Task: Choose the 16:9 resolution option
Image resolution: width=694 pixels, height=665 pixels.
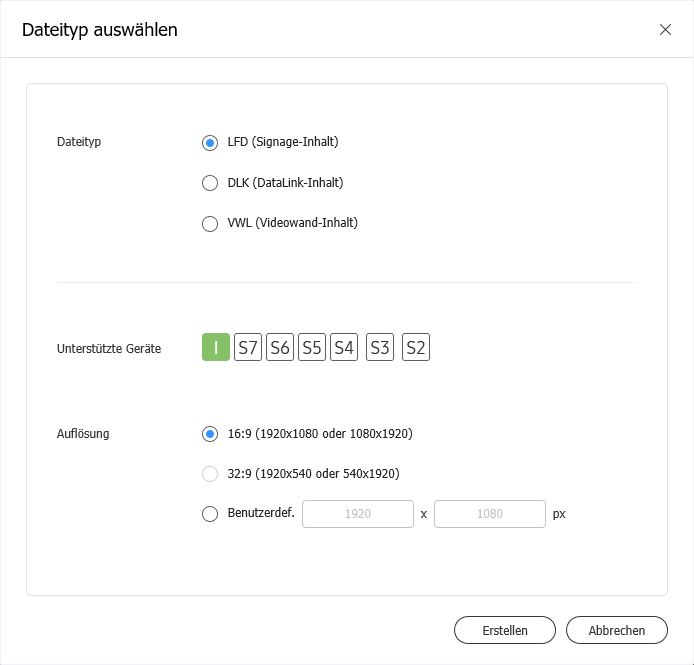Action: click(210, 434)
